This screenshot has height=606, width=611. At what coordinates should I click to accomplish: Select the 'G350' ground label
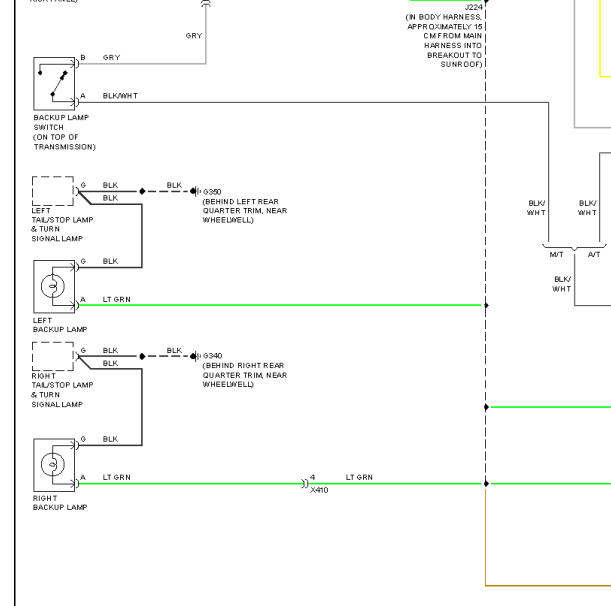[212, 192]
